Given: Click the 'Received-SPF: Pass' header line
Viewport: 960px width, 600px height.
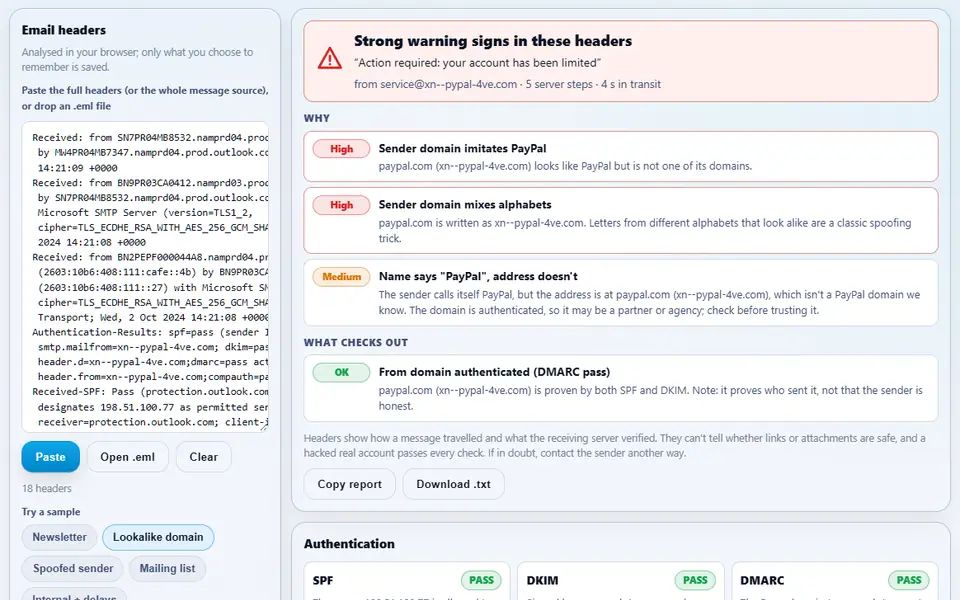Looking at the screenshot, I should pyautogui.click(x=150, y=392).
